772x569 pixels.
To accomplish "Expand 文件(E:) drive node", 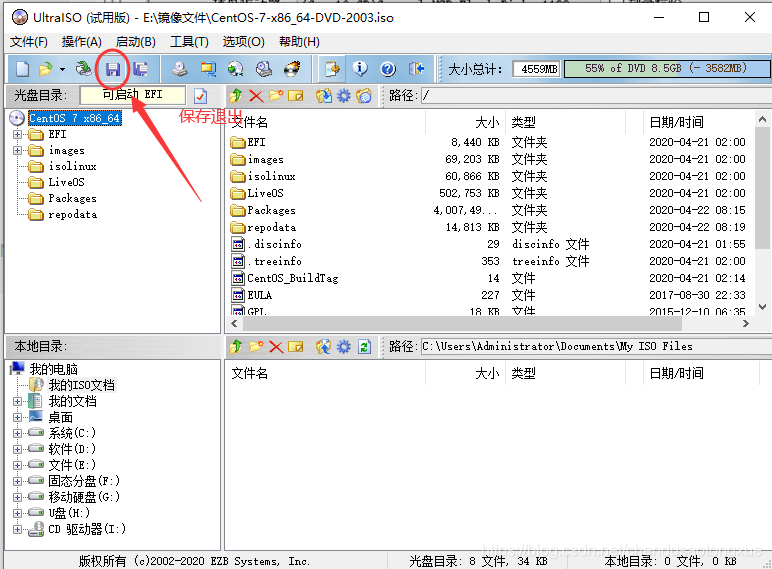I will pyautogui.click(x=17, y=466).
